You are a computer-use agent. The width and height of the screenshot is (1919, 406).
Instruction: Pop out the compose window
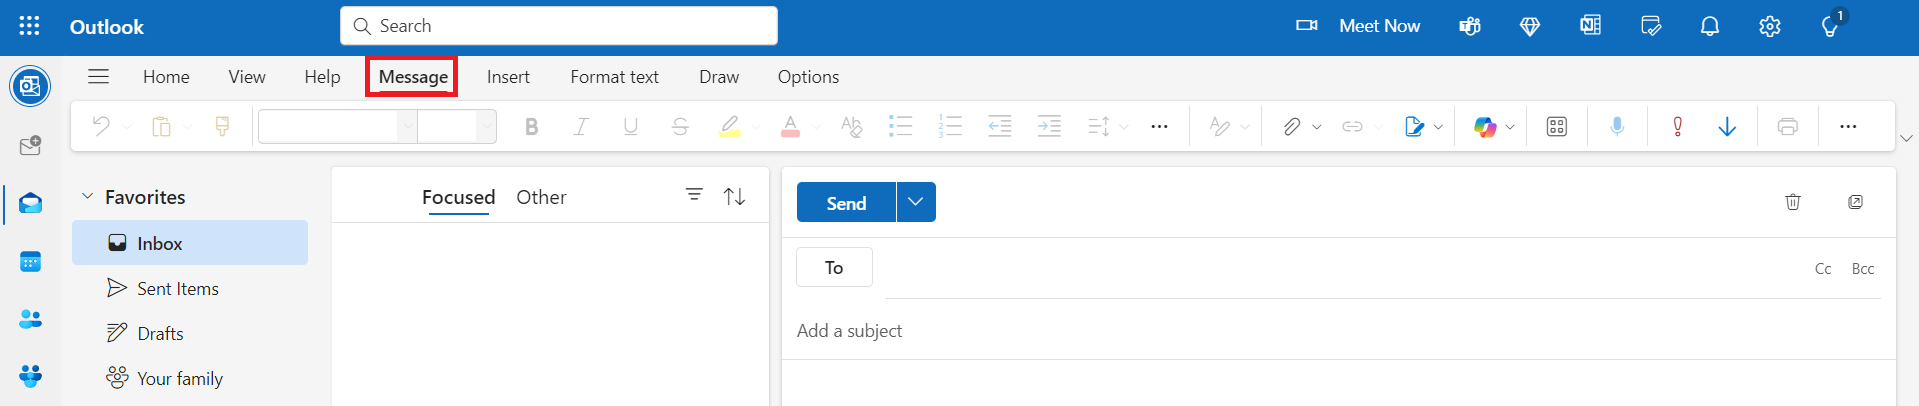click(1855, 202)
